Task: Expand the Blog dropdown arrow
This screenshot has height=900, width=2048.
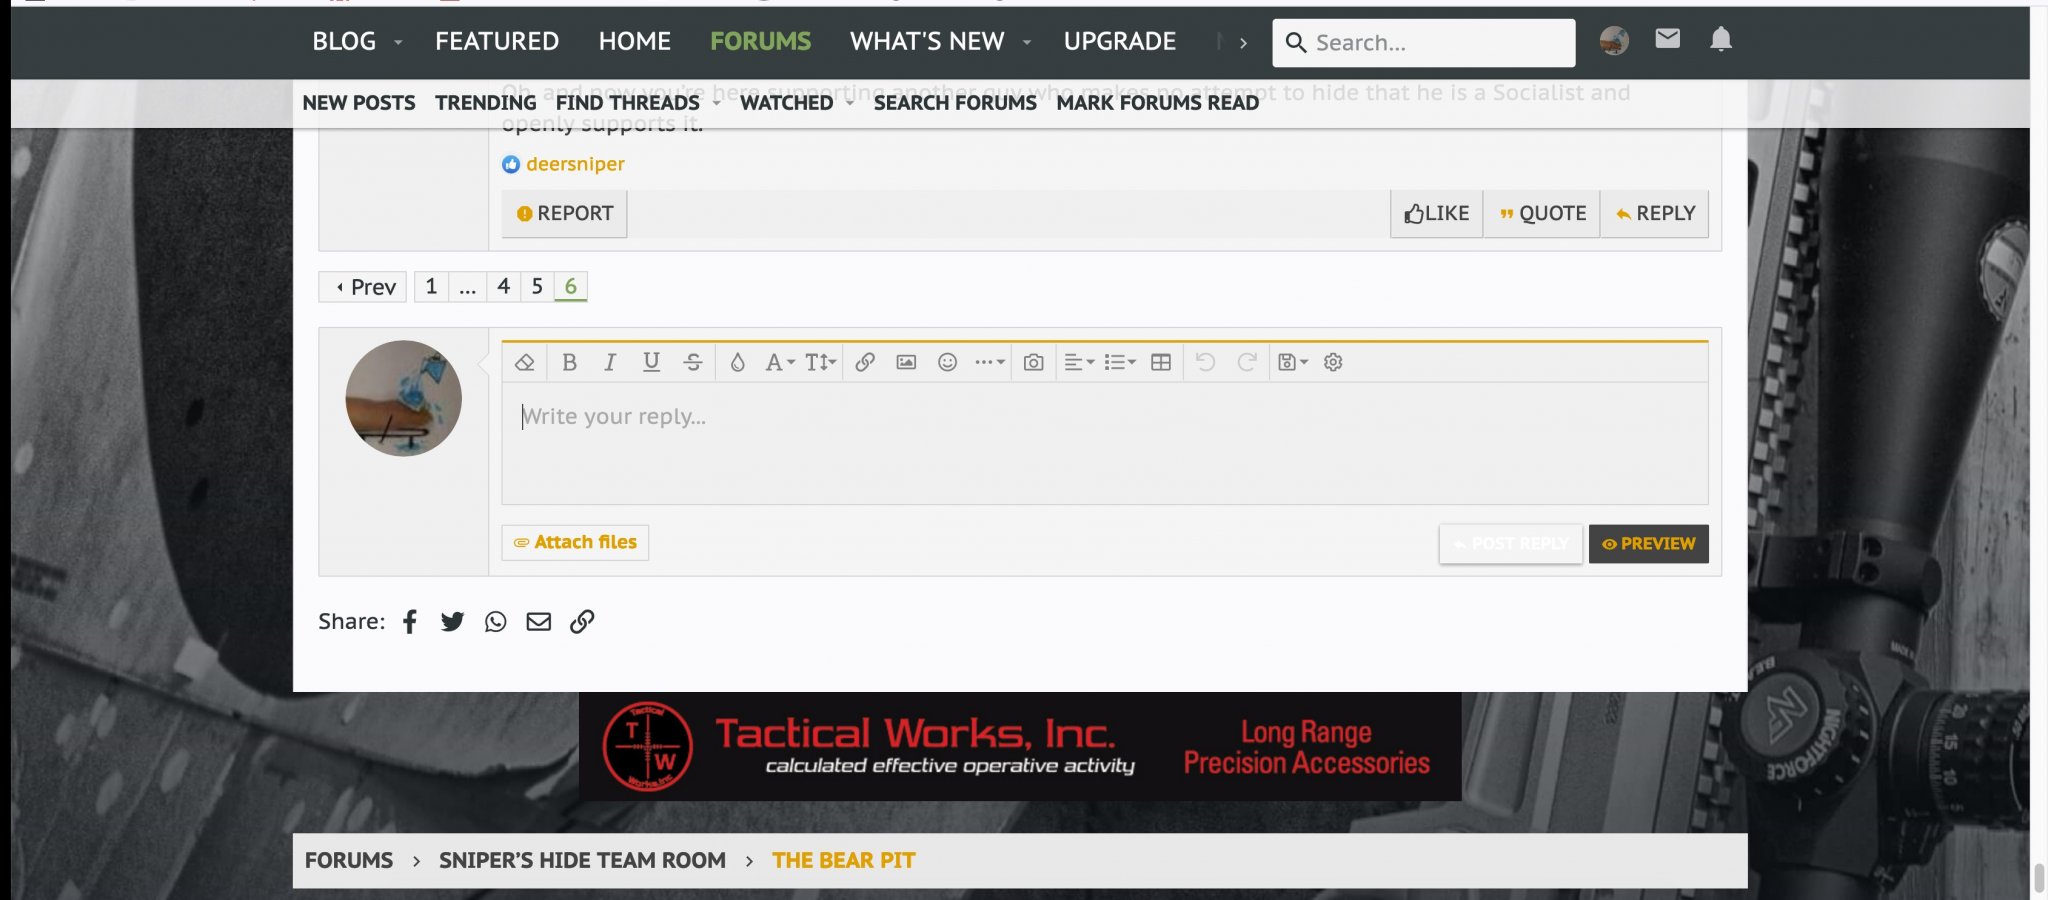Action: (398, 43)
